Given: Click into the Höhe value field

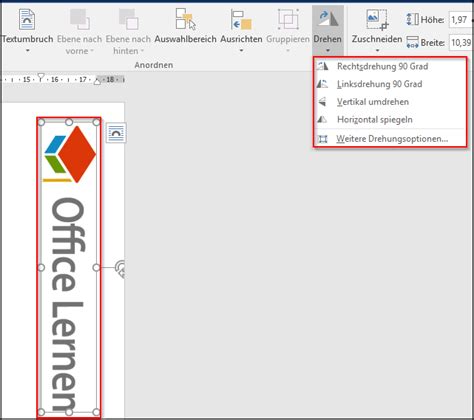Looking at the screenshot, I should [x=461, y=20].
